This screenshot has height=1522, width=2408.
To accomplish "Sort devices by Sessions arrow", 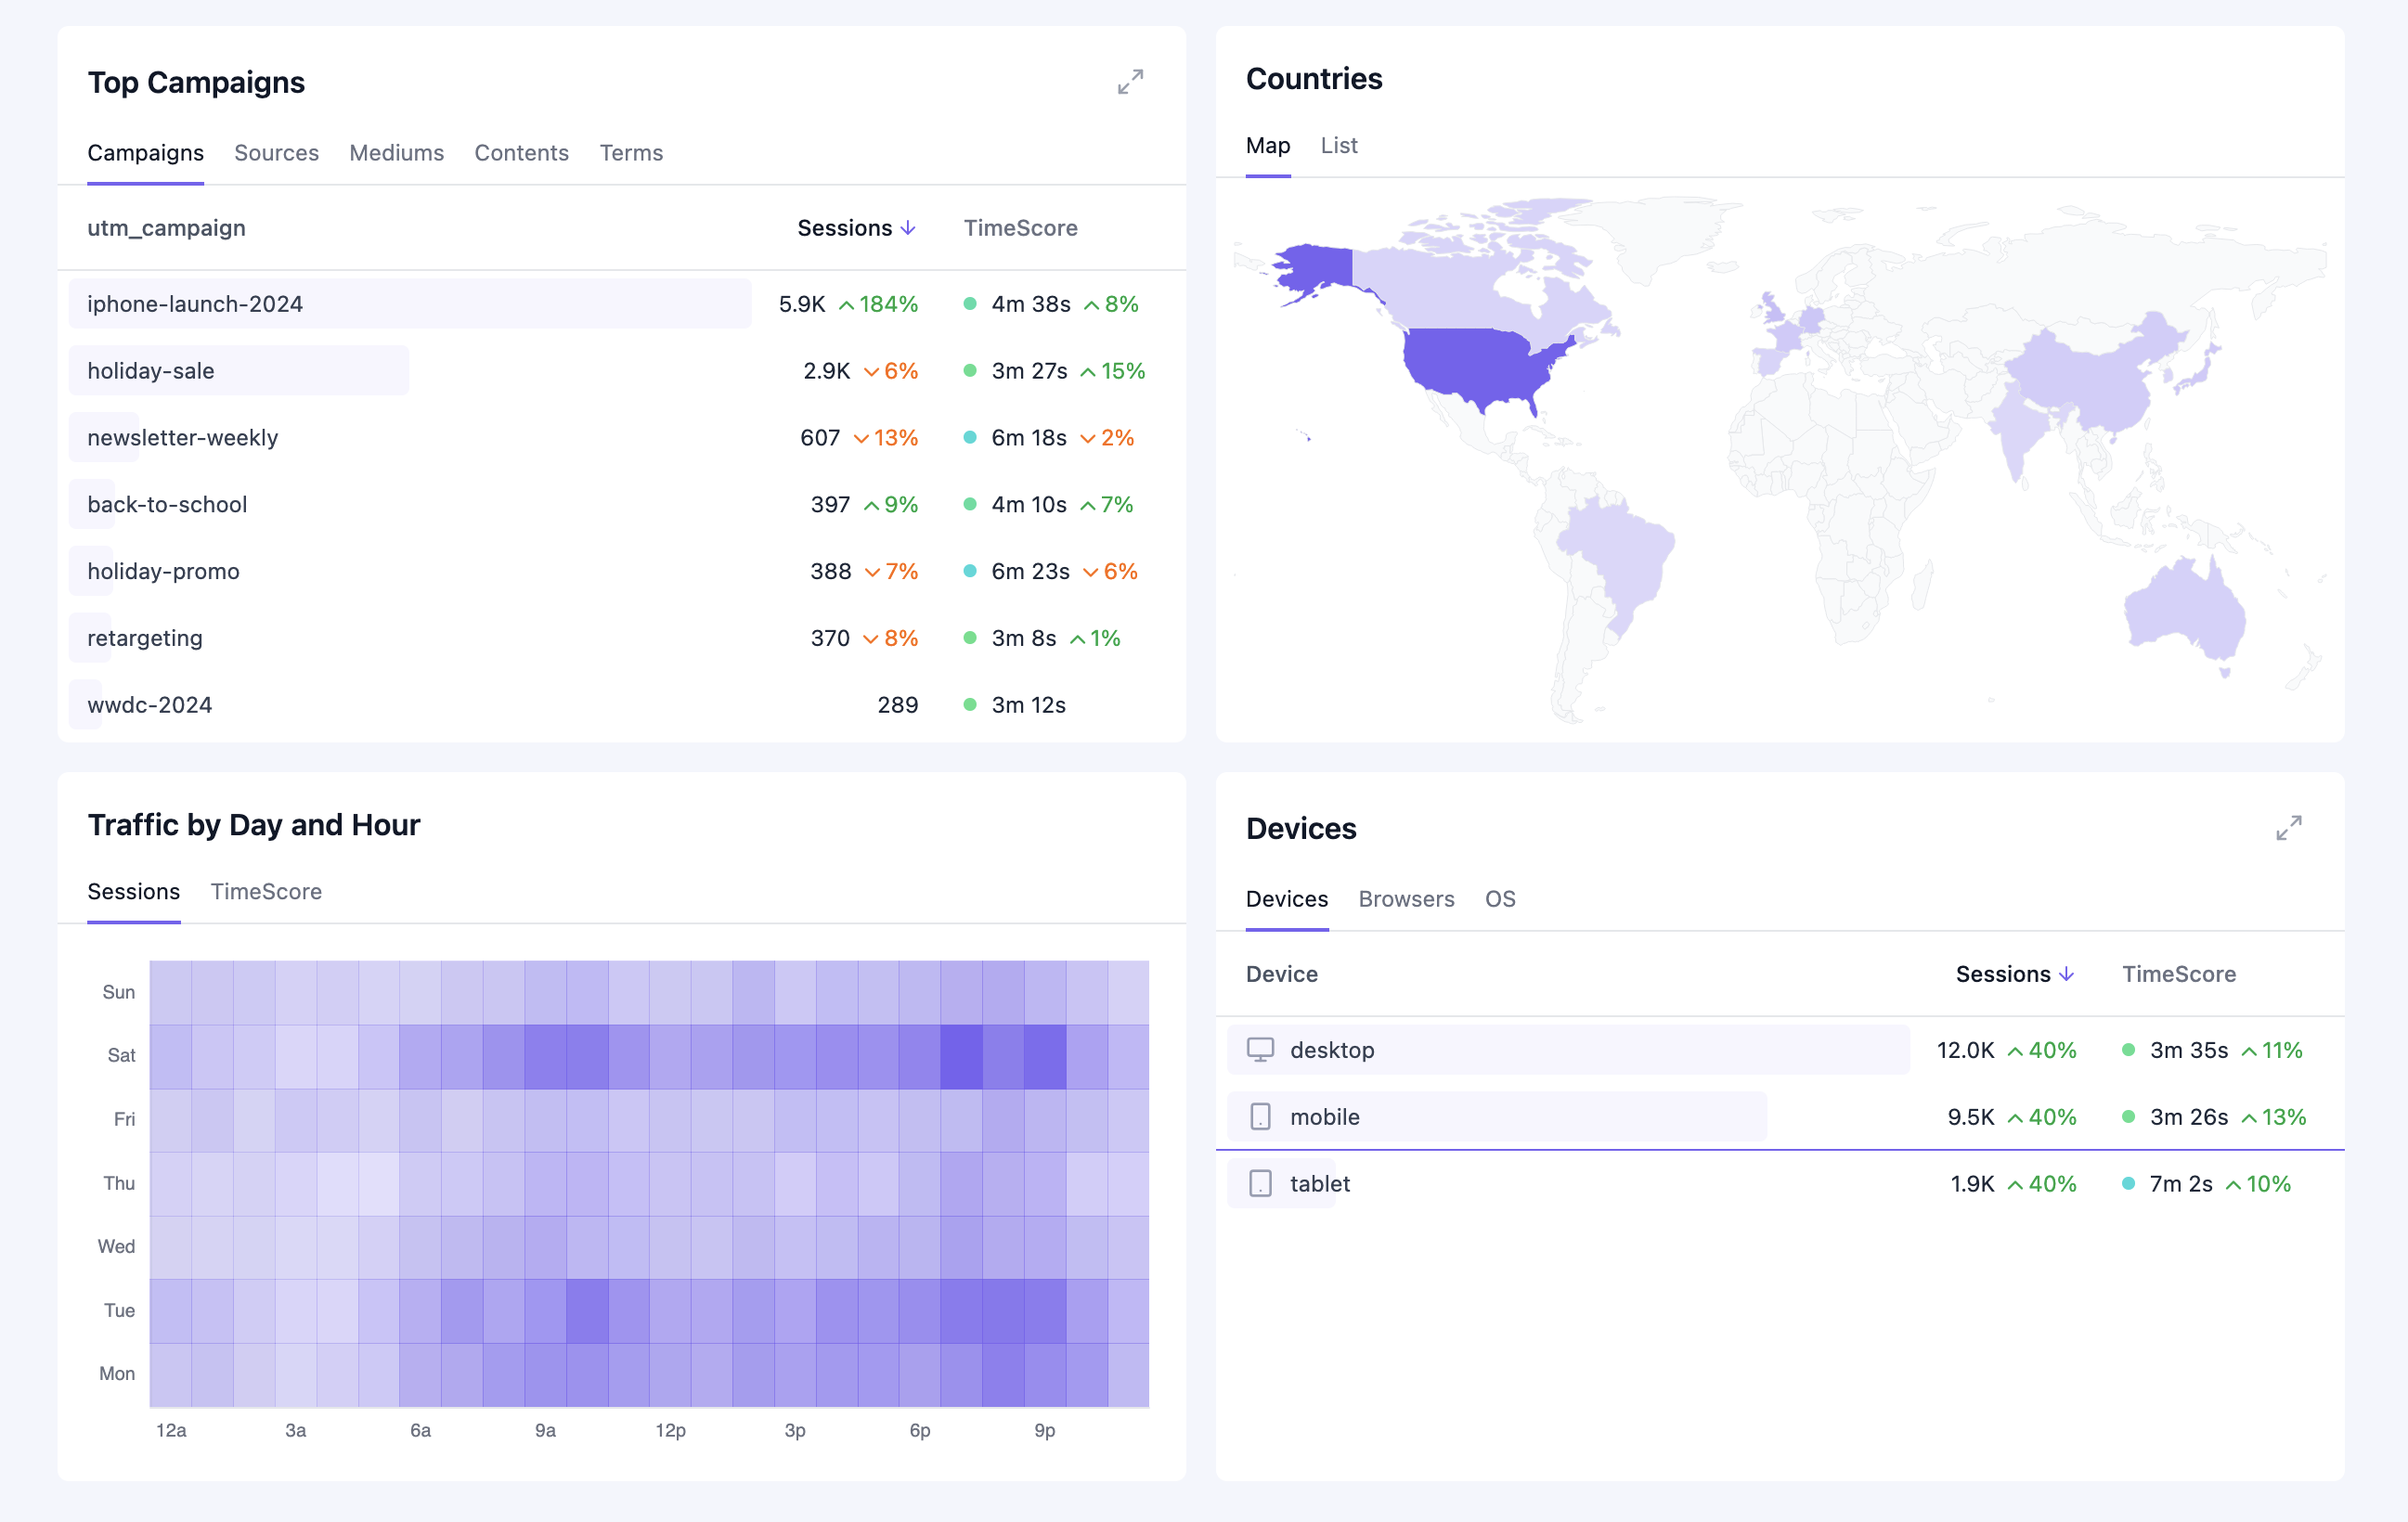I will click(2066, 974).
